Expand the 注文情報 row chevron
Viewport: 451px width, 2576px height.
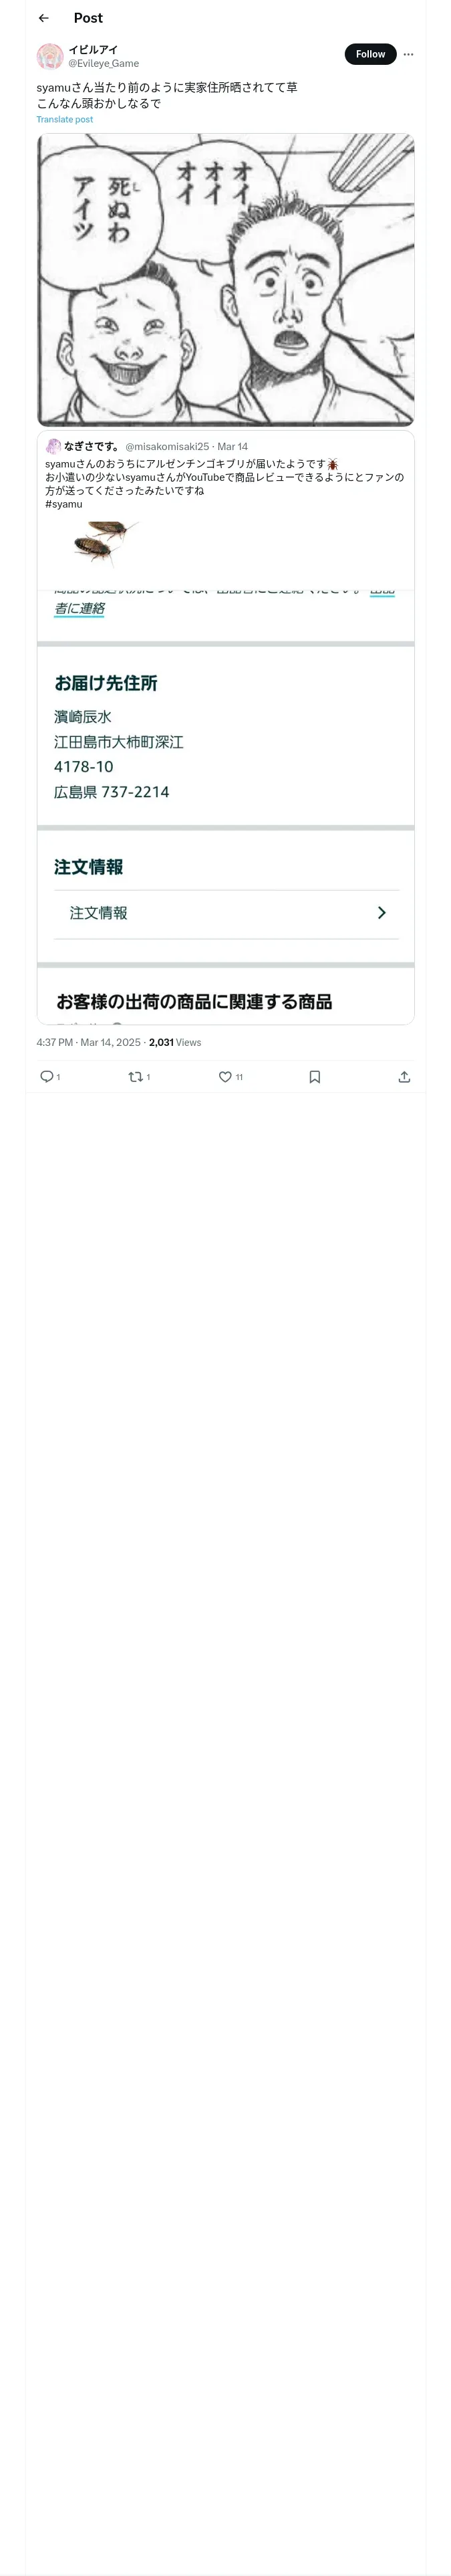pos(381,912)
